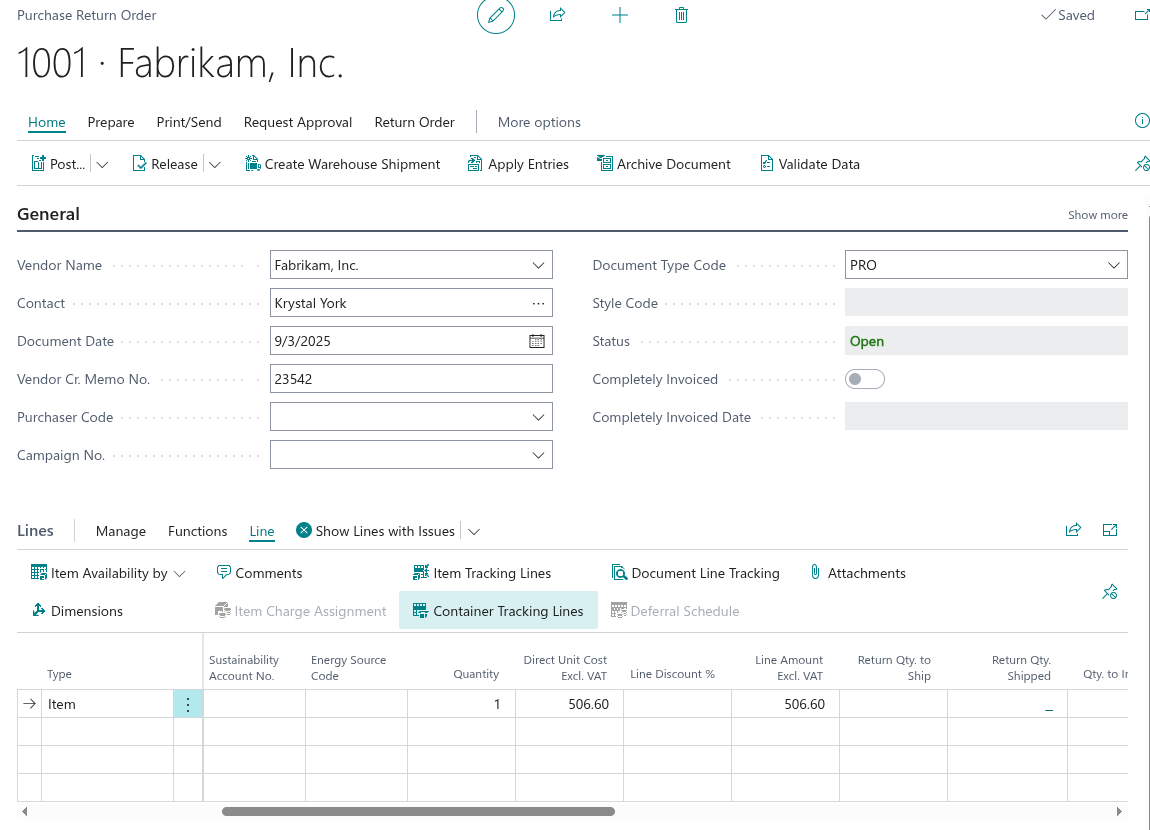Click the plus icon to create new
This screenshot has width=1150, height=830.
click(x=620, y=16)
